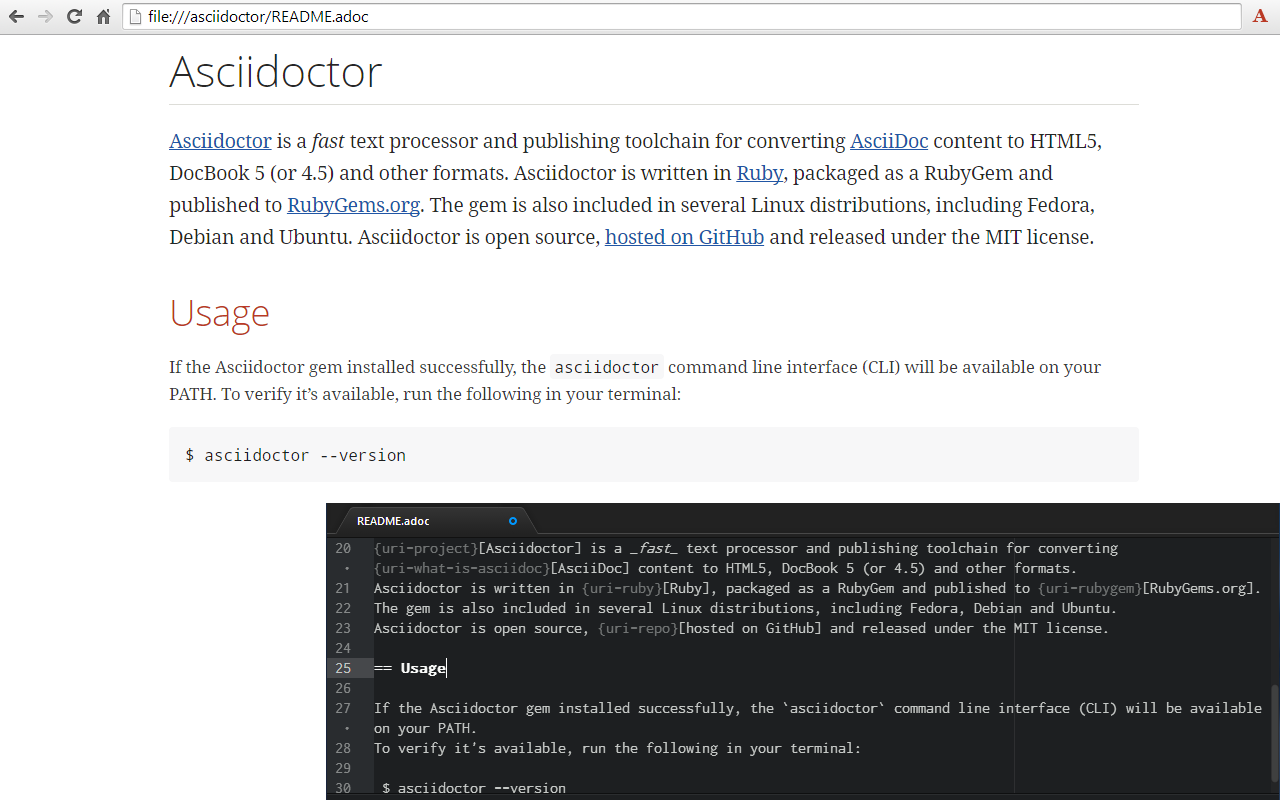Visit the Ruby hyperlink
Screen dimensions: 1280x800
760,173
